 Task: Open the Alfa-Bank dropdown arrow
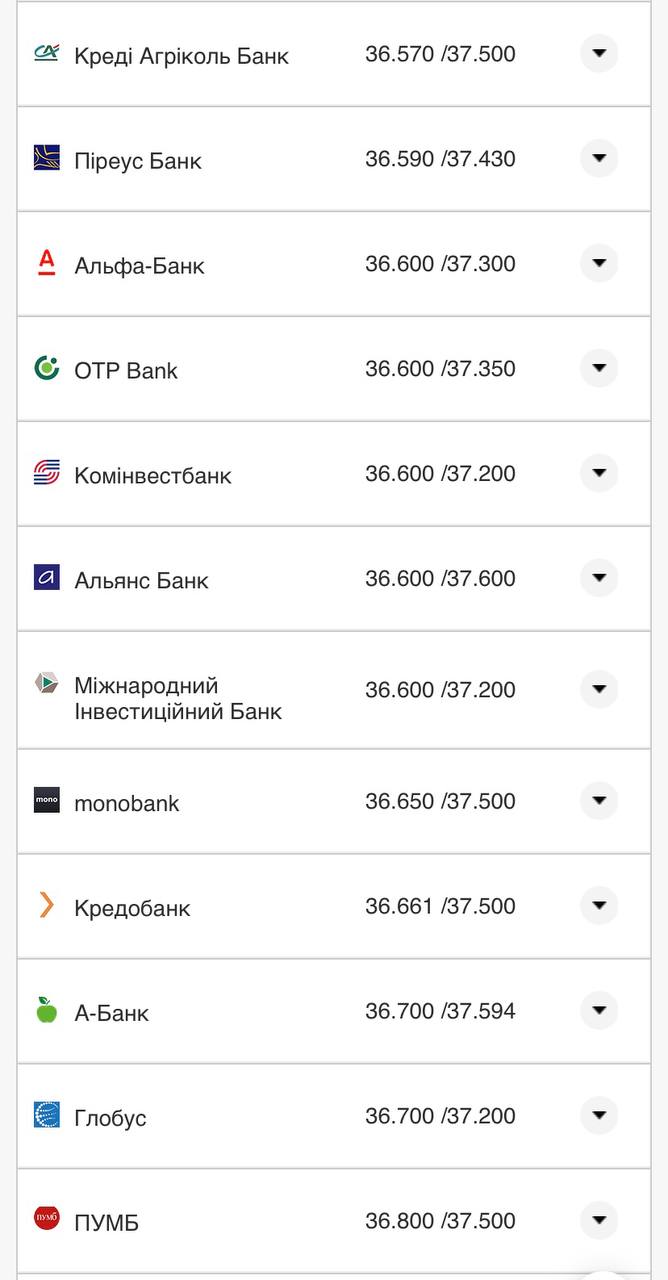pos(598,264)
